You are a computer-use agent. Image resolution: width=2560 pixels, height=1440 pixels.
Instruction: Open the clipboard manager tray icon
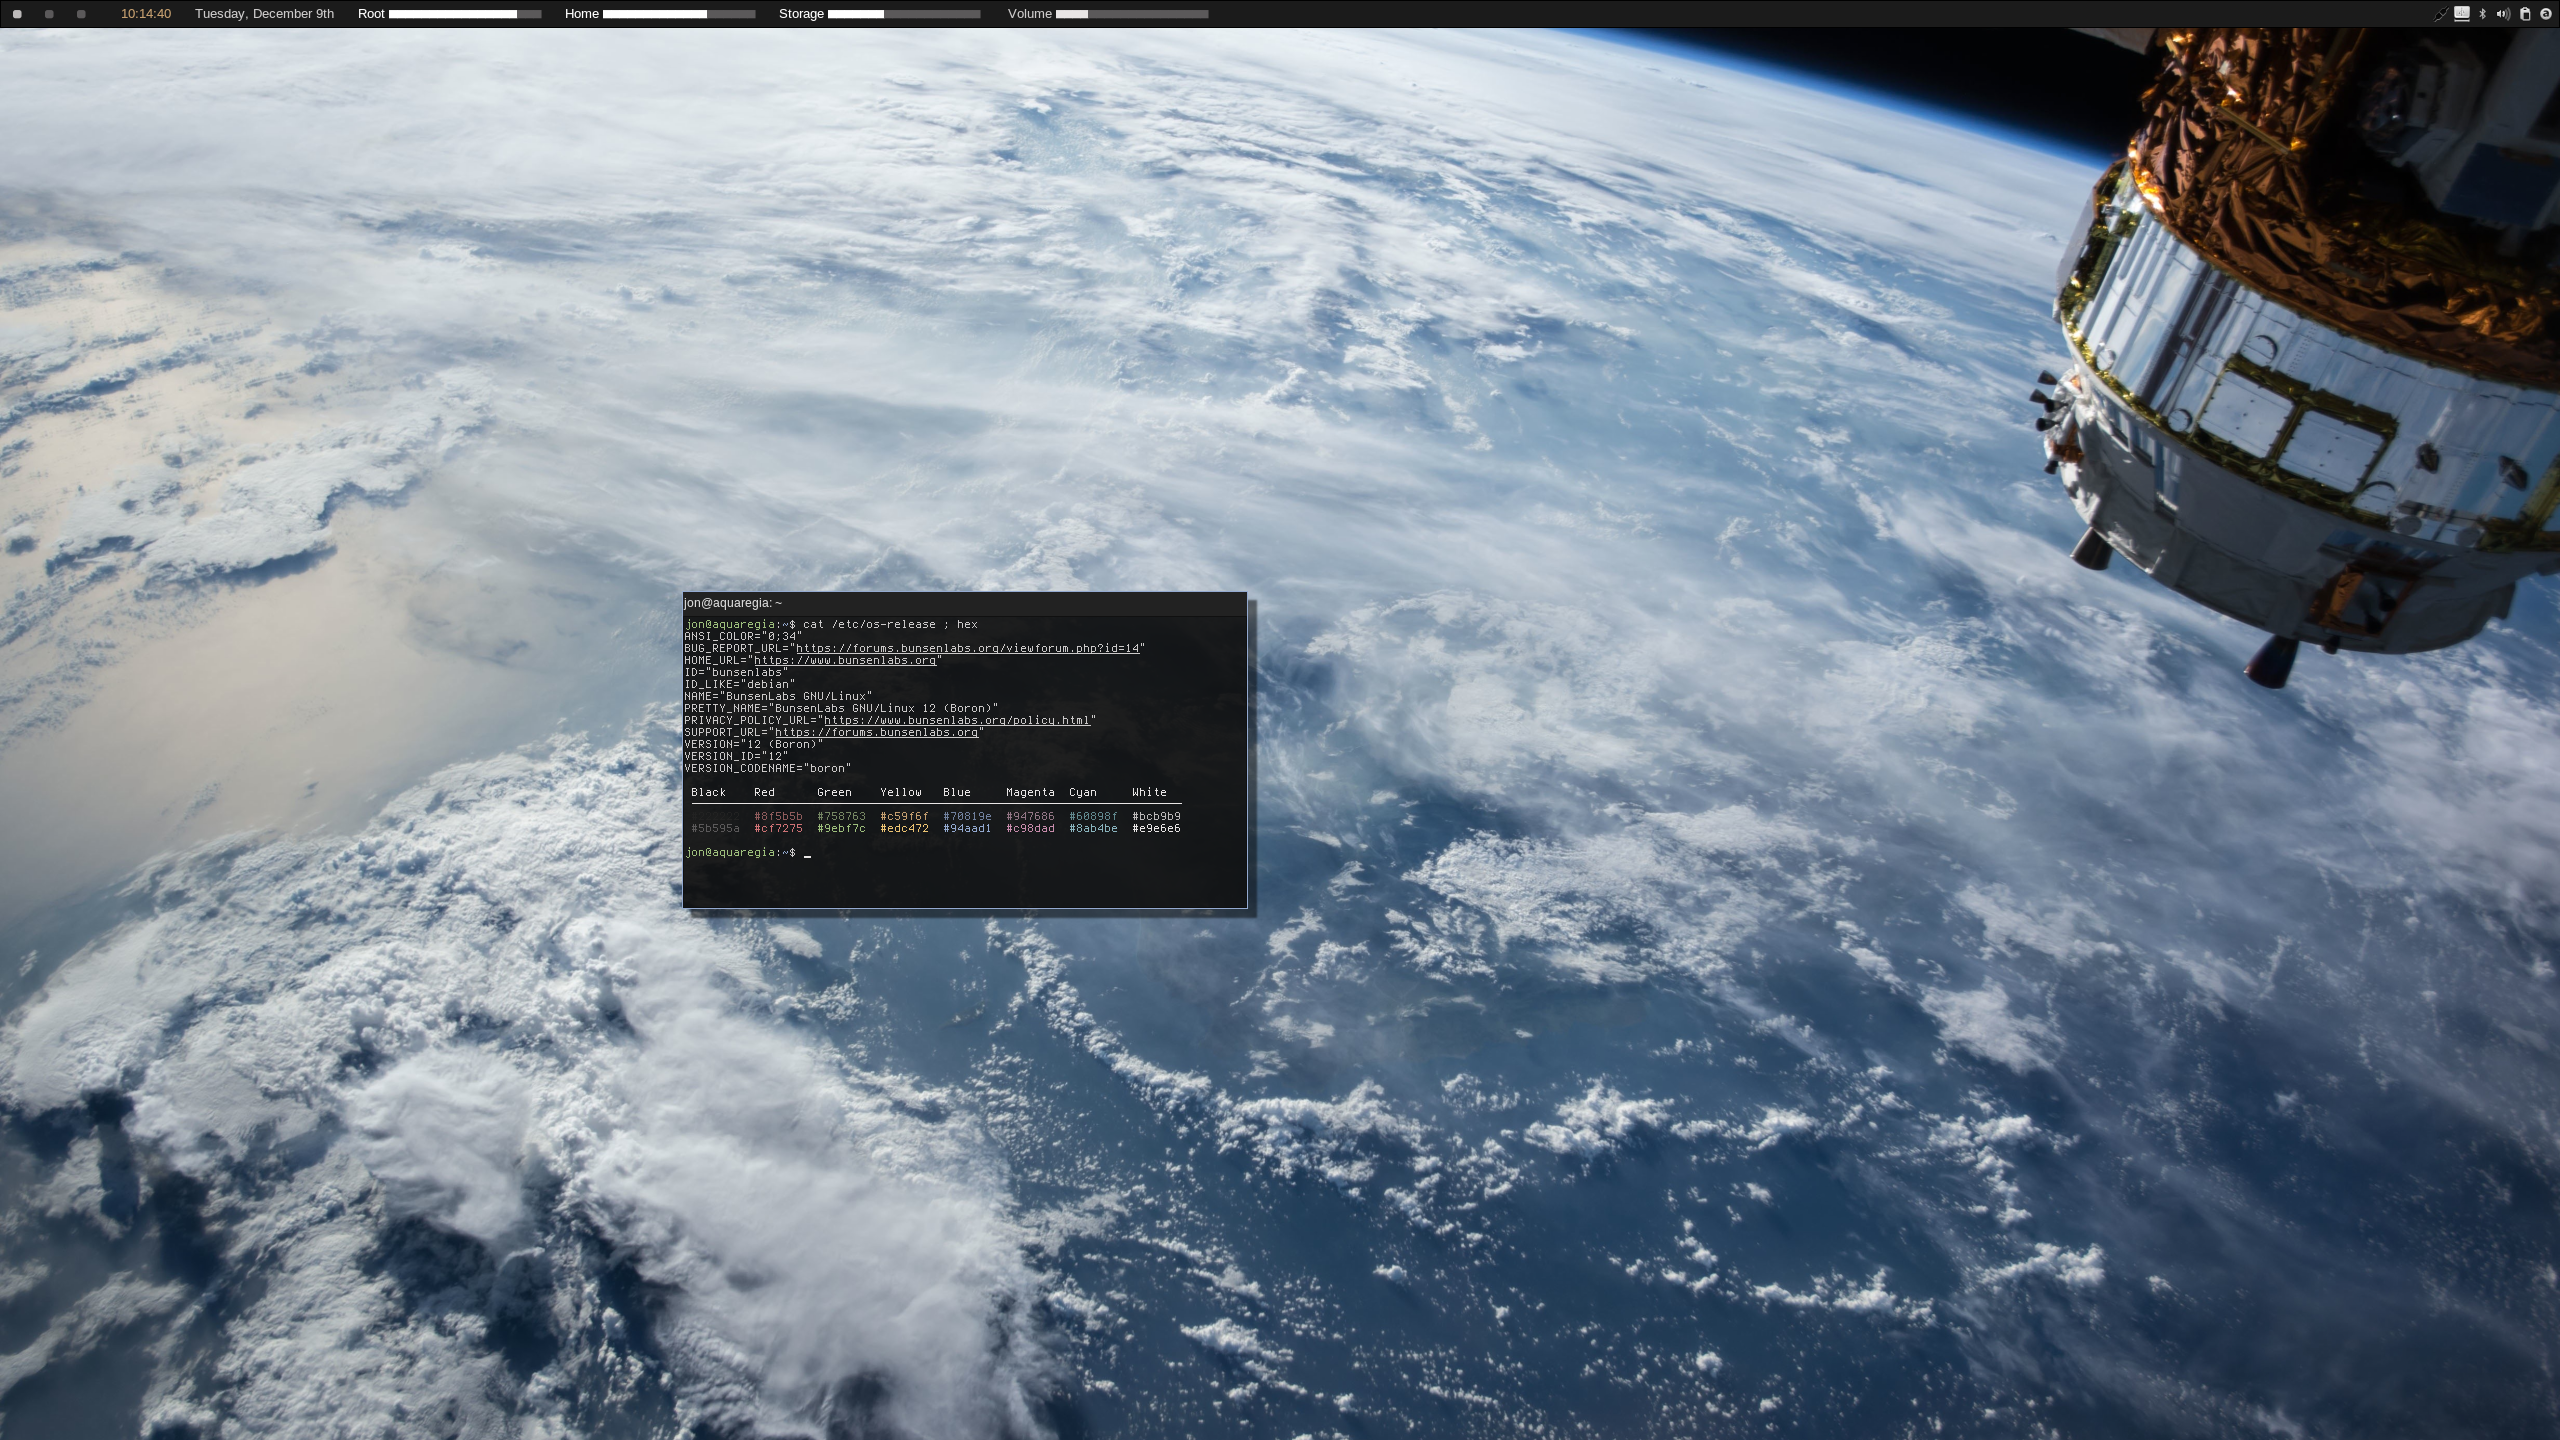[2525, 14]
